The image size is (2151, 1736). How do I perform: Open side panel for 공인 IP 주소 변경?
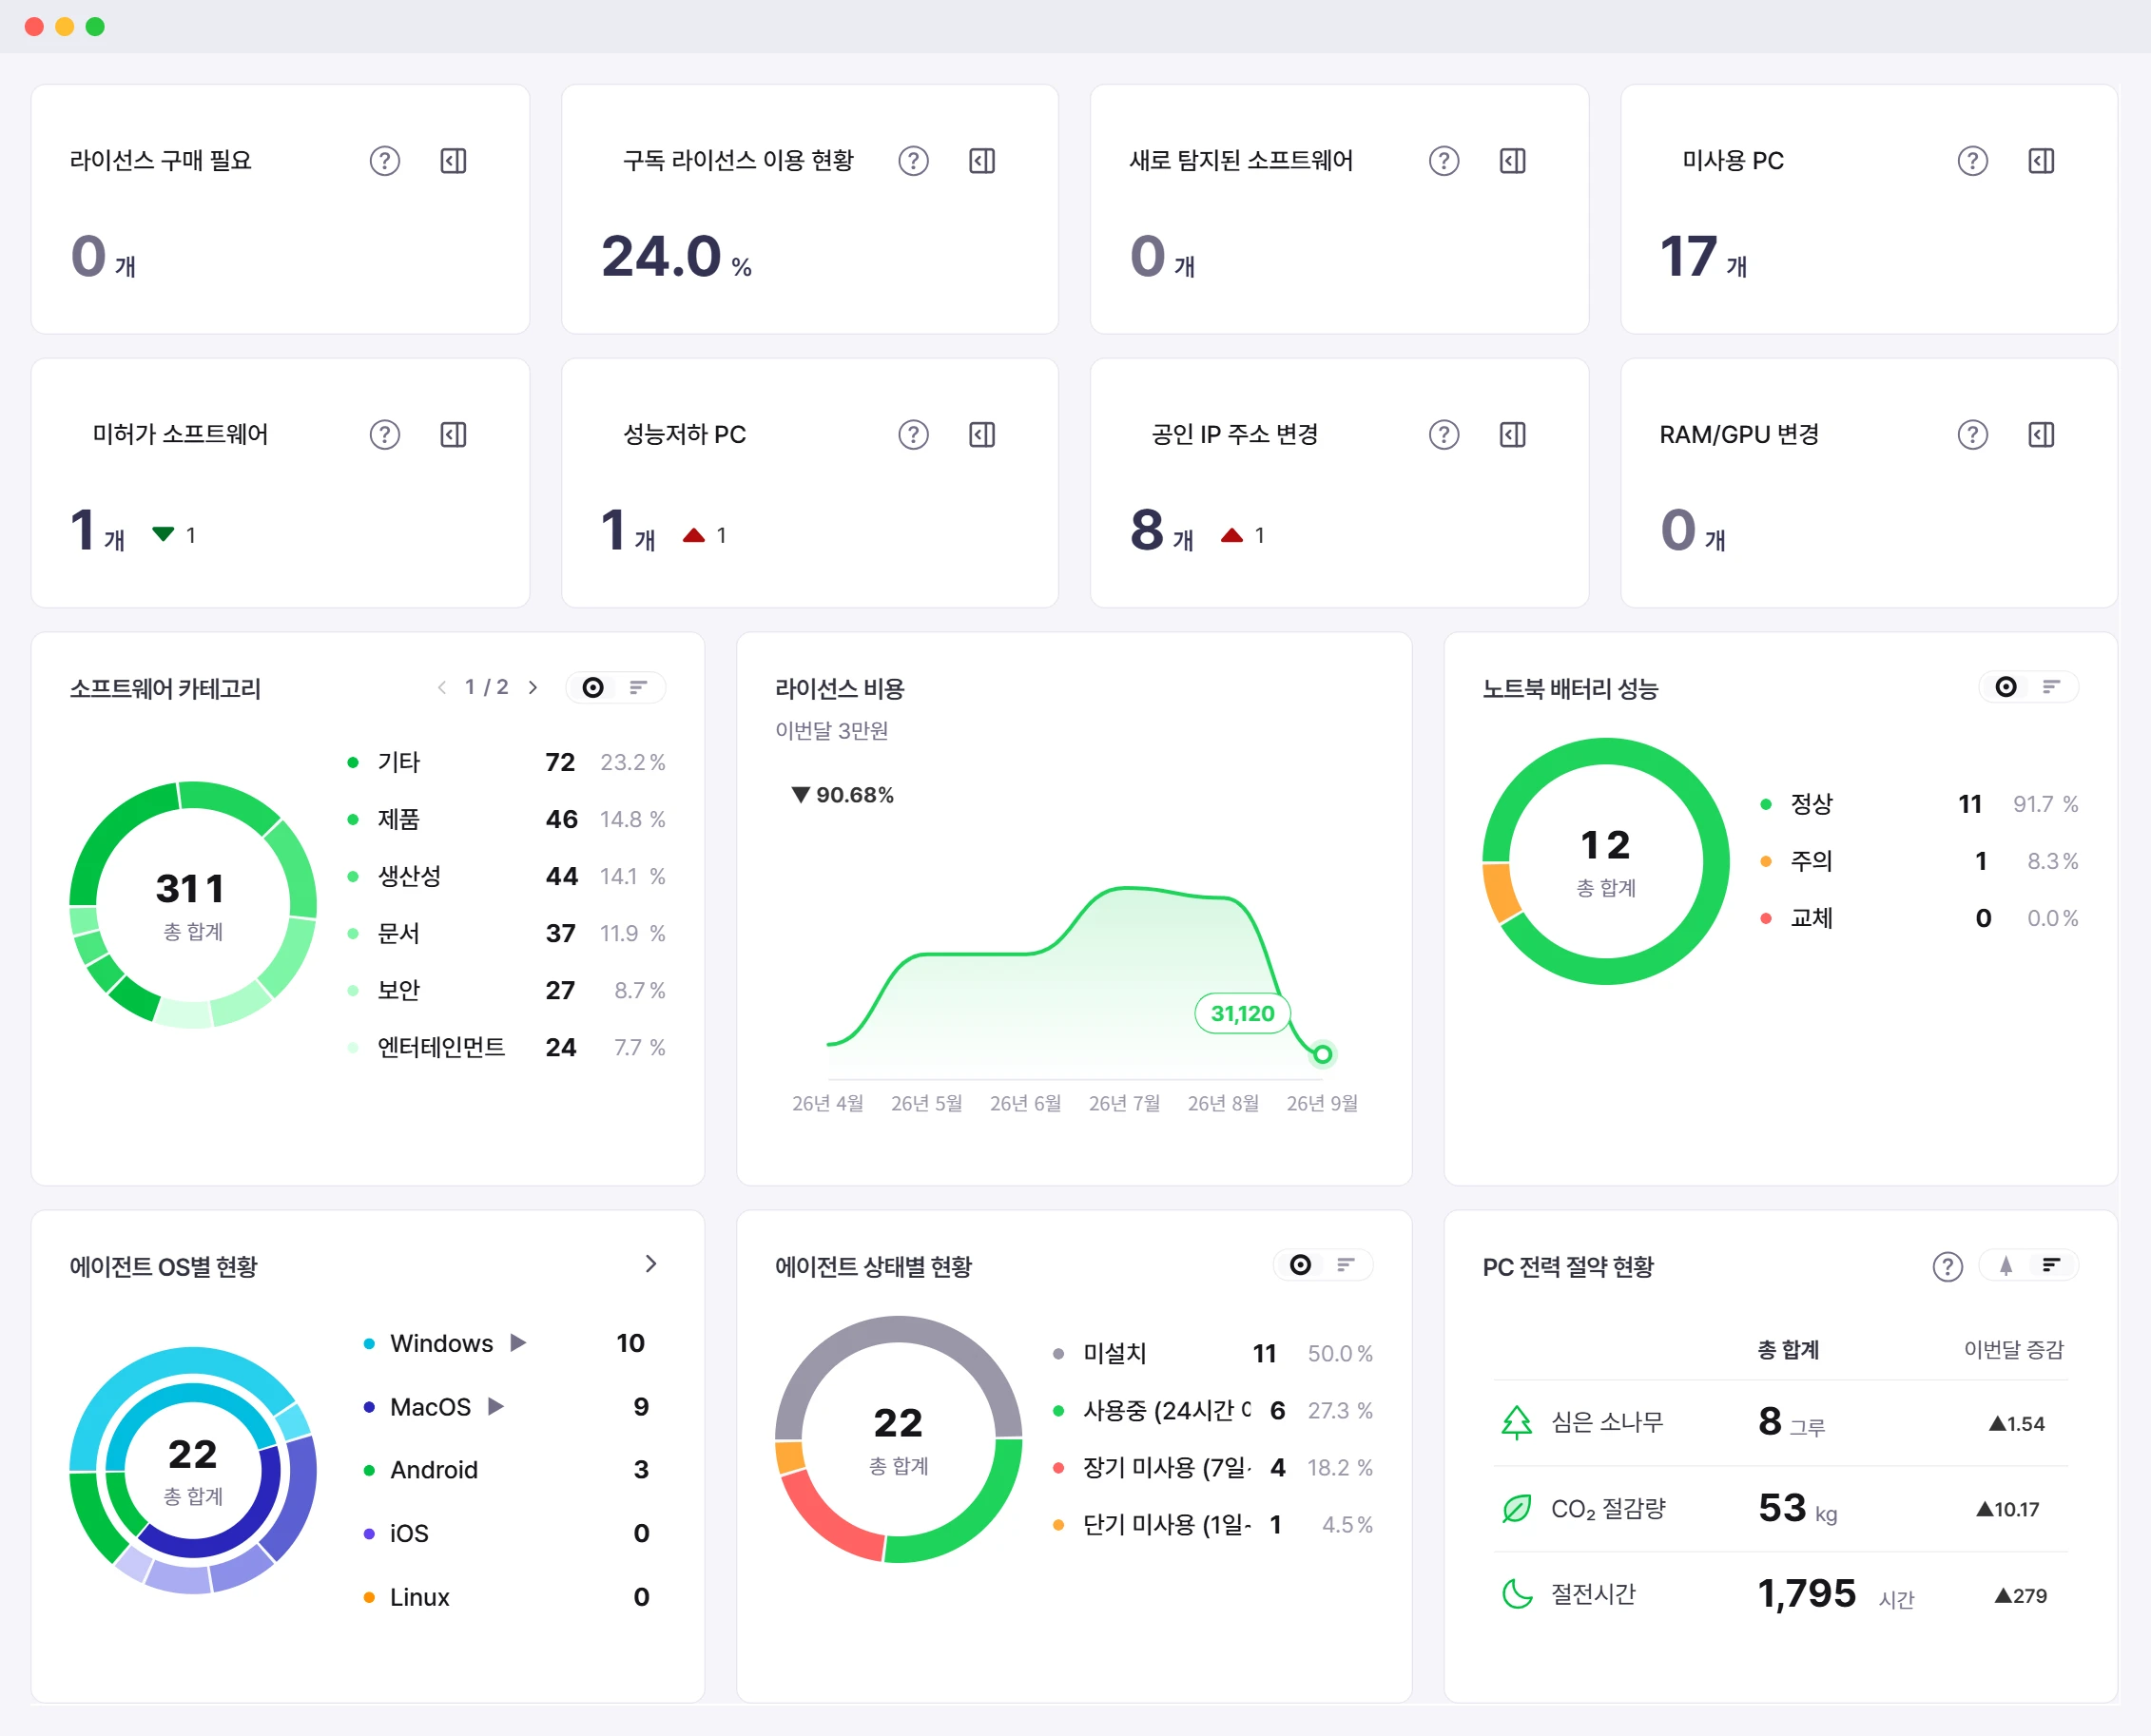[x=1512, y=435]
